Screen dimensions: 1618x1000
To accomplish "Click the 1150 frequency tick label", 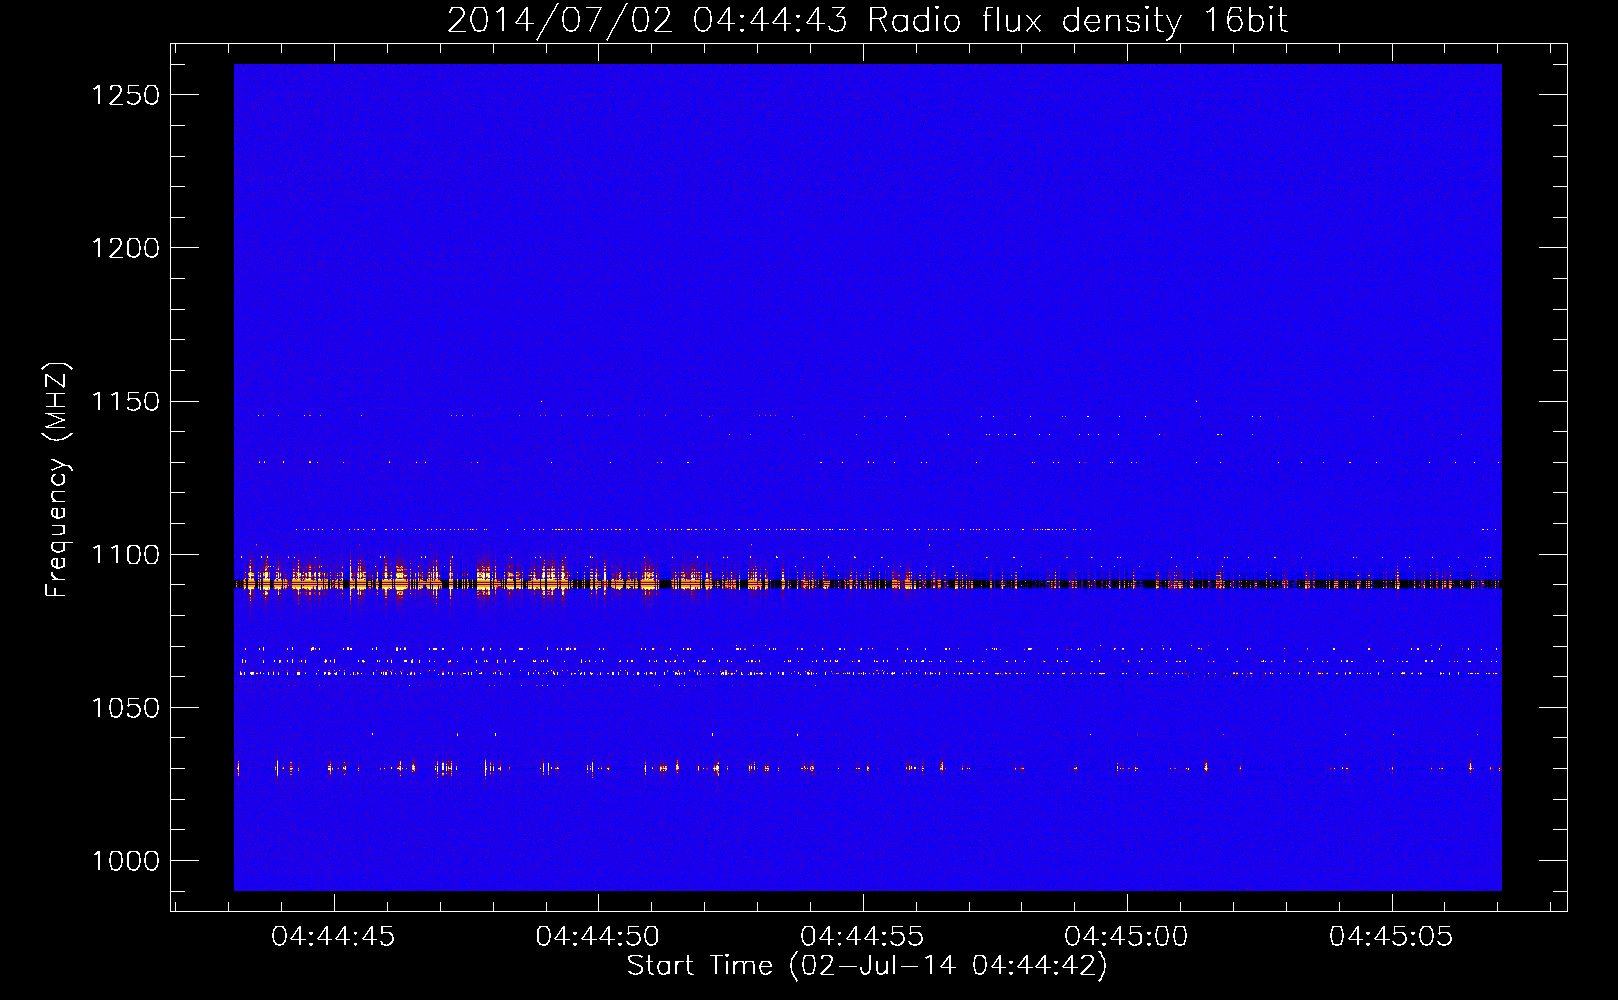I will coord(126,401).
